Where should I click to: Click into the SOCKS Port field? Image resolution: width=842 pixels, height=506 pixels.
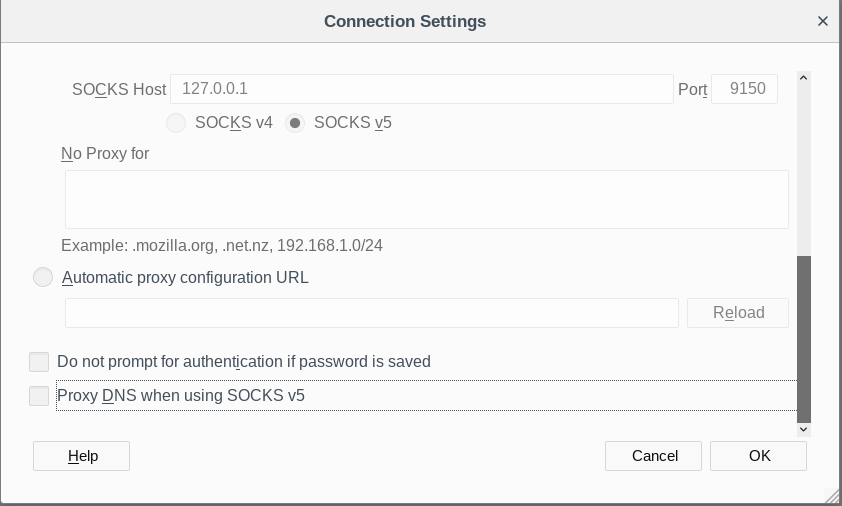click(744, 89)
